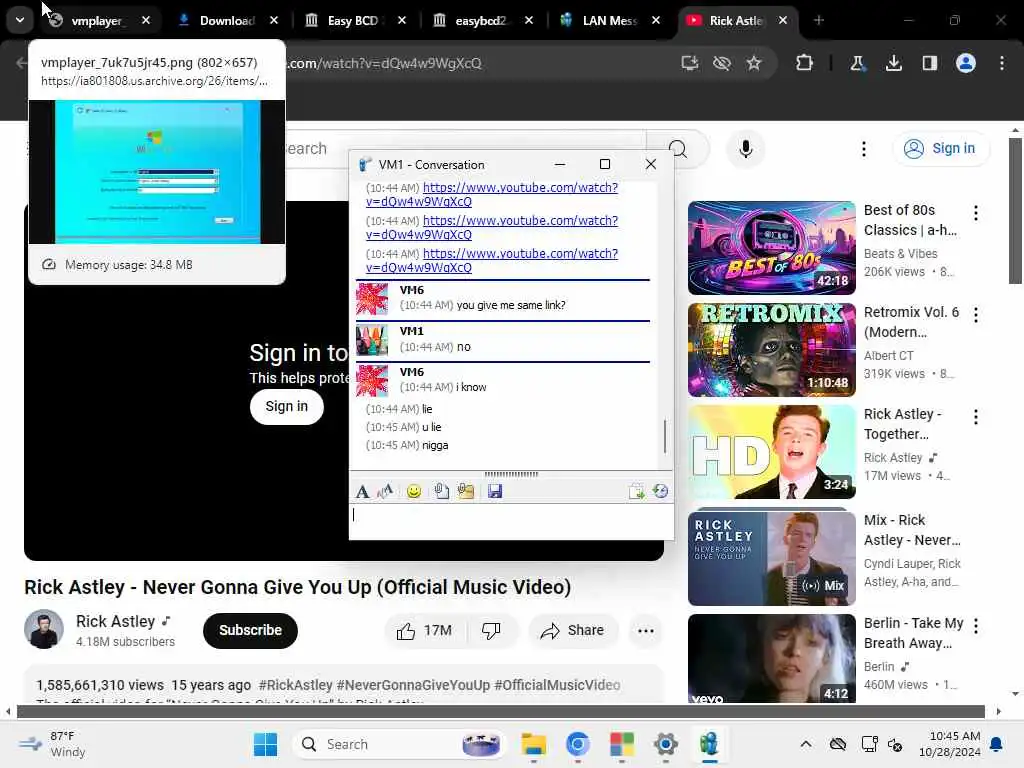This screenshot has width=1024, height=768.
Task: Open the first youtube link in conversation
Action: click(492, 195)
